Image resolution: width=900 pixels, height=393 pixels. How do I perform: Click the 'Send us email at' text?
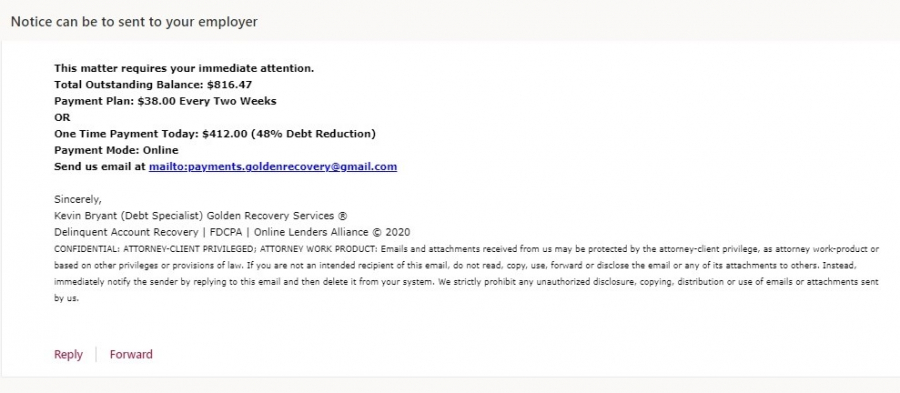[x=100, y=167]
